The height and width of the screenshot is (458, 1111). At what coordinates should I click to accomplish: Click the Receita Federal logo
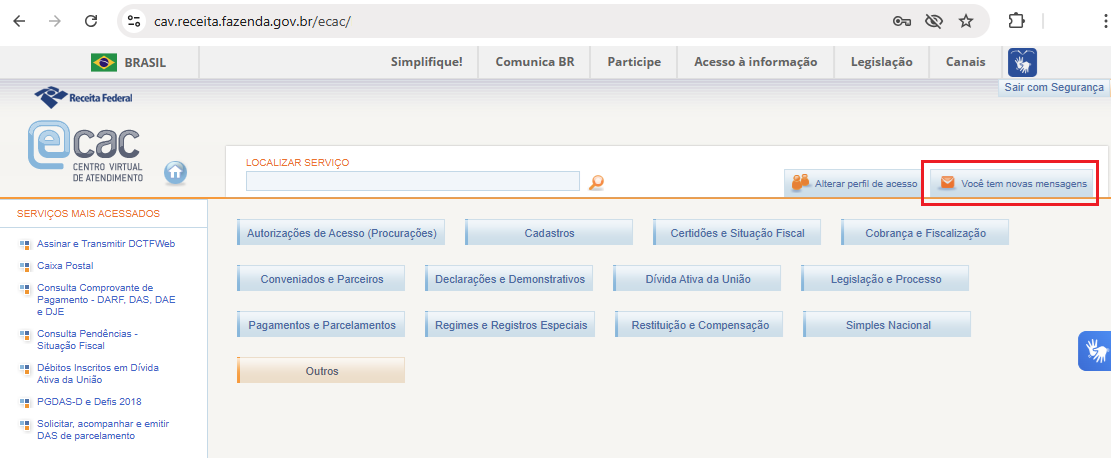(83, 97)
